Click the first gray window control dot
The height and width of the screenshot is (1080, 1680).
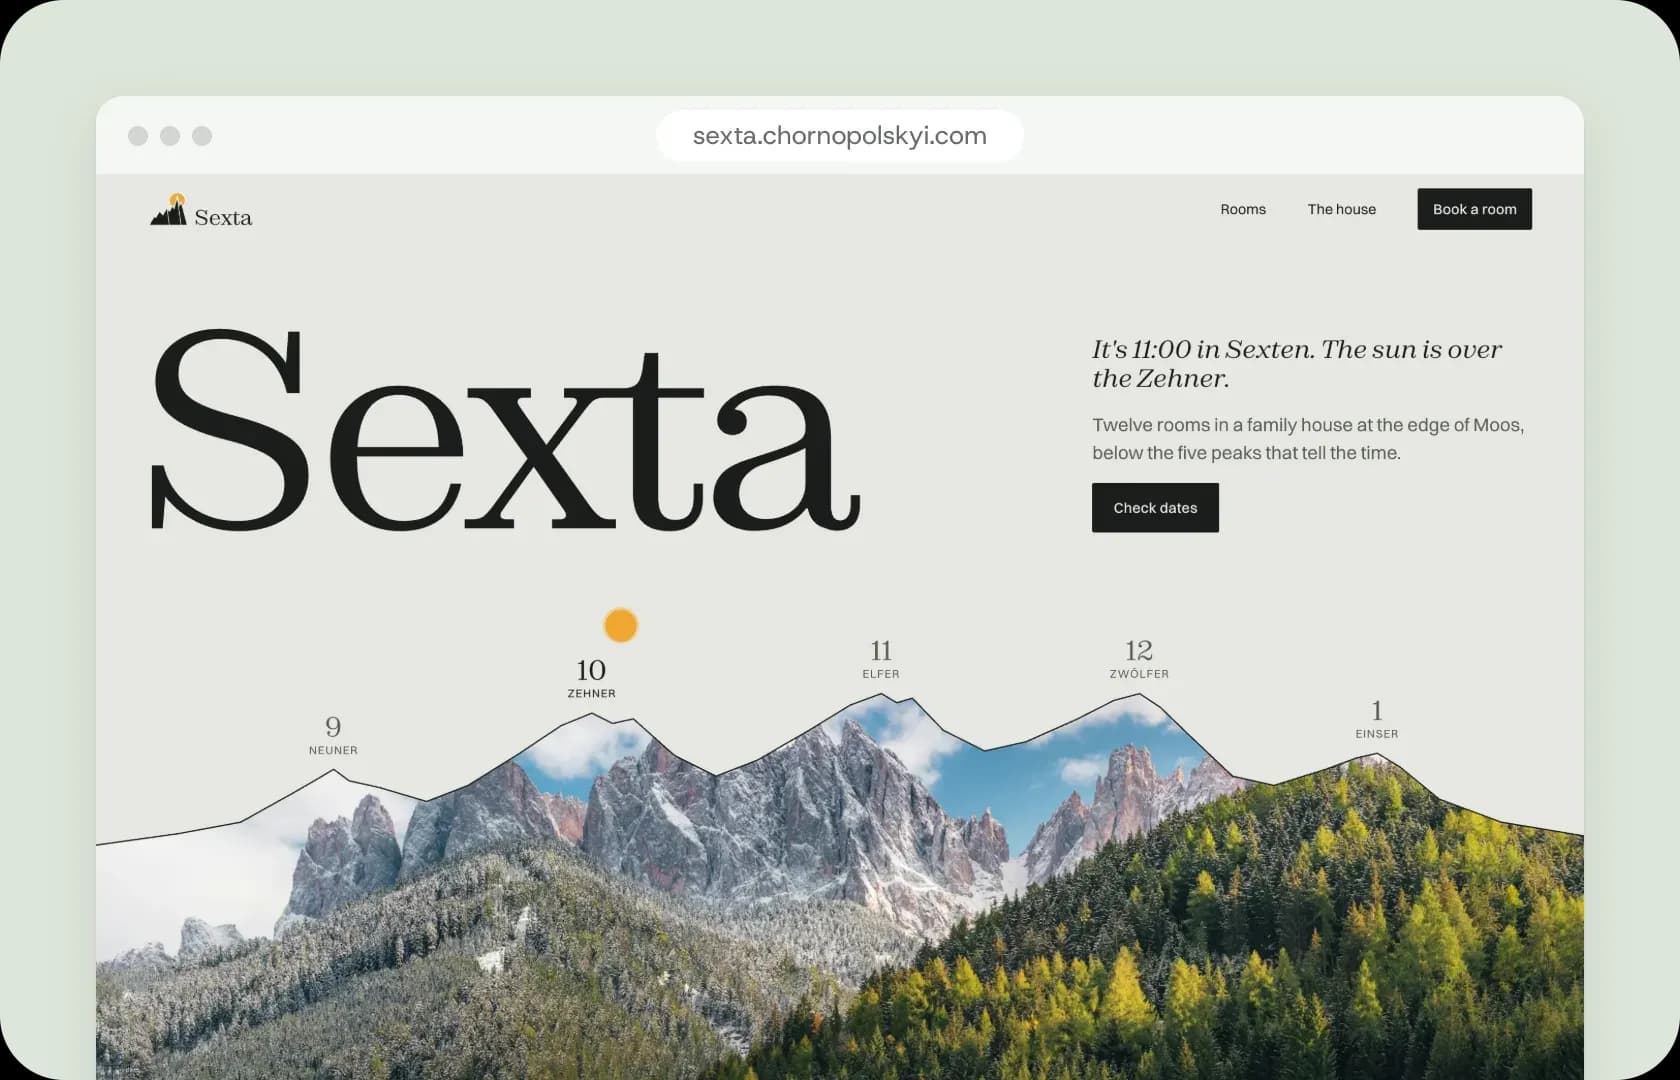pos(138,136)
